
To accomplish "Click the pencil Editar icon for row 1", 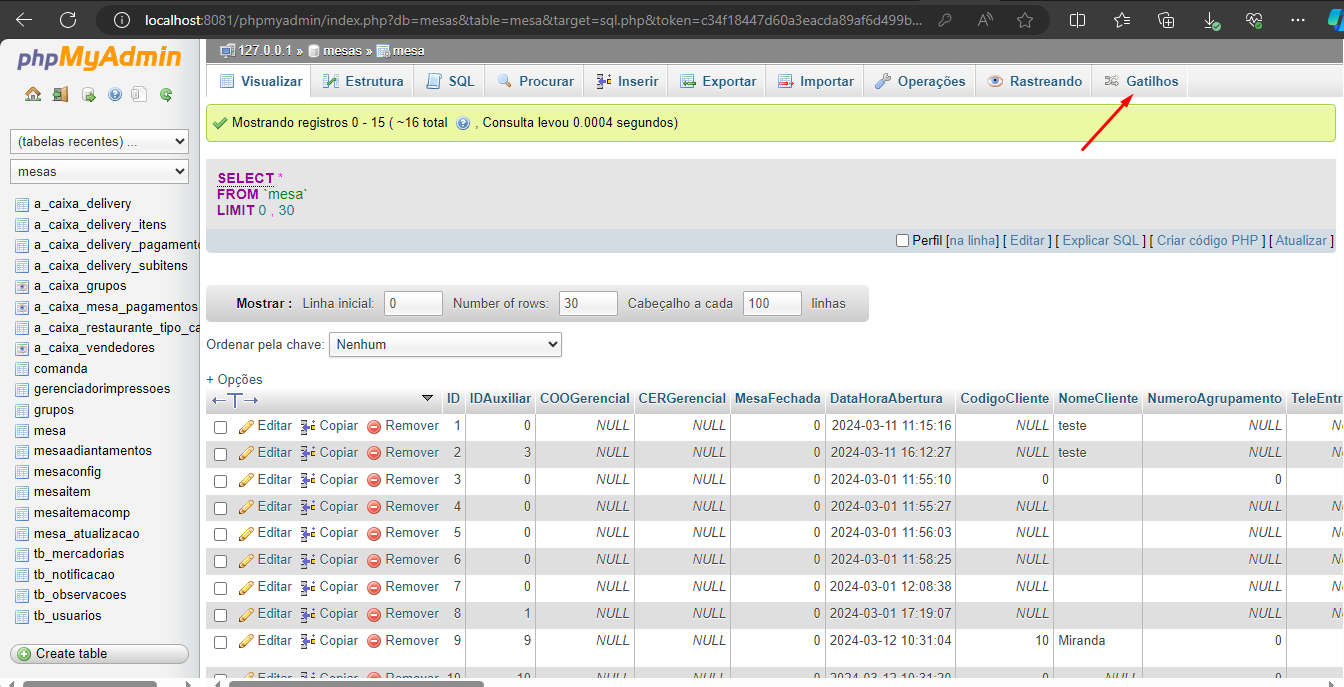I will pyautogui.click(x=247, y=426).
